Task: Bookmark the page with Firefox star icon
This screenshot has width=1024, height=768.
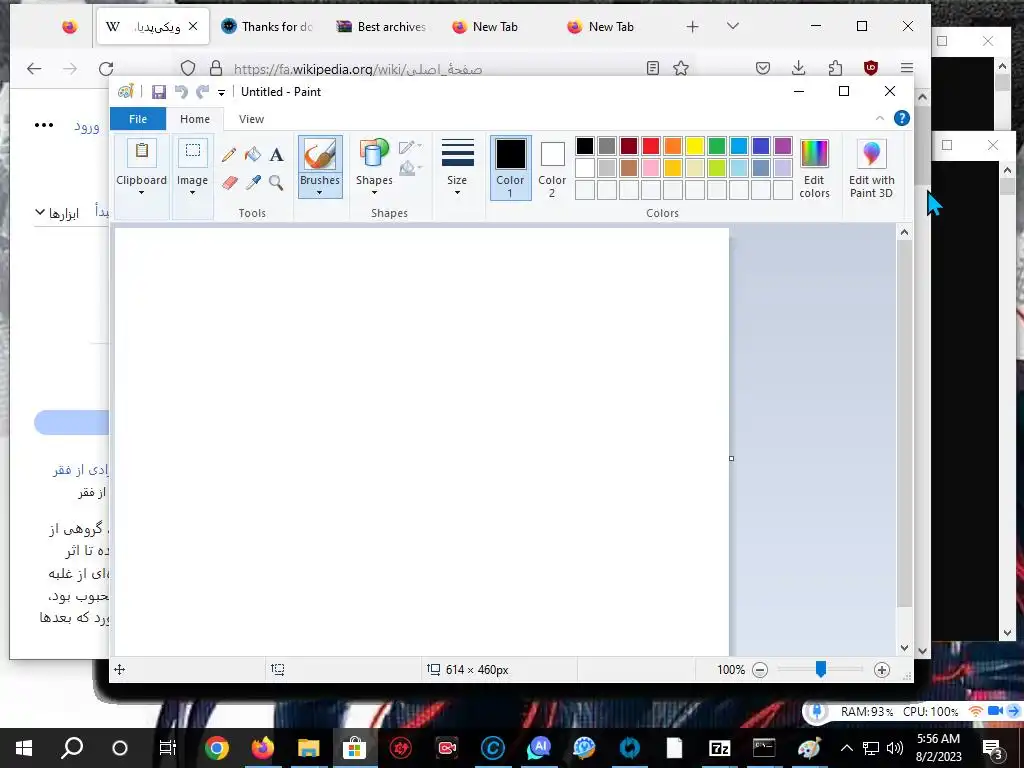Action: coord(680,68)
